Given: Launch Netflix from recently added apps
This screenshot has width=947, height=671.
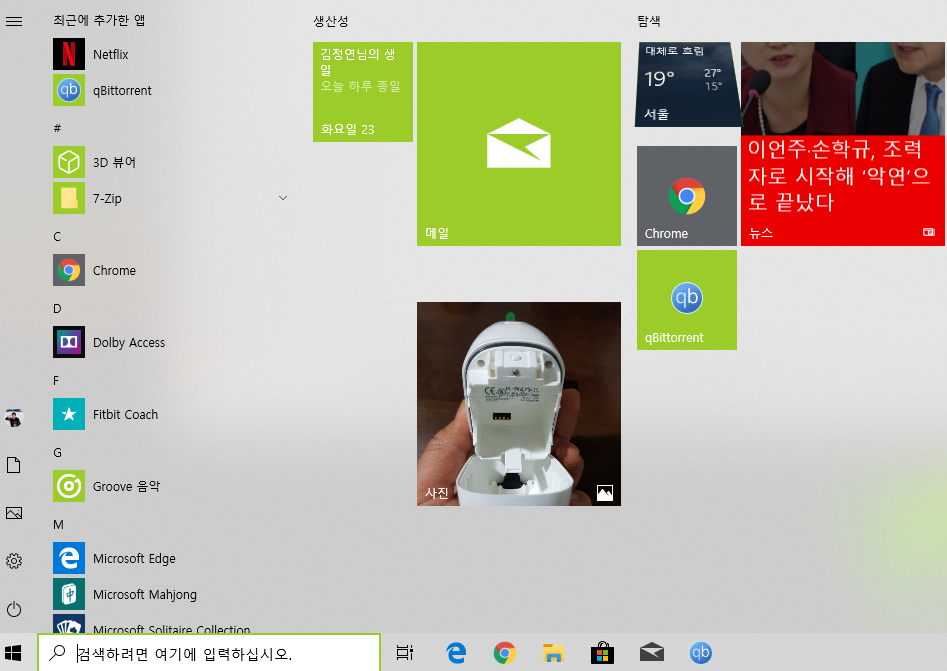Looking at the screenshot, I should point(170,54).
